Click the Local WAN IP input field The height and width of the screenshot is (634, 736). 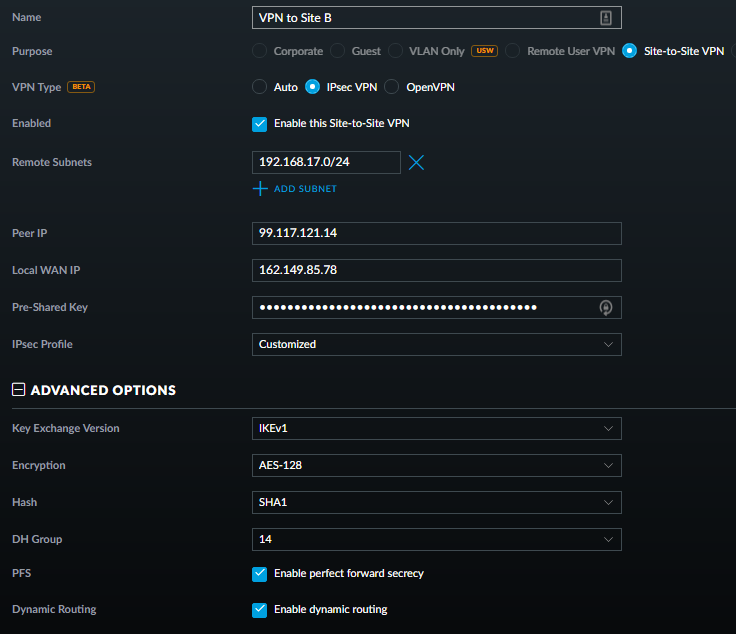click(x=437, y=271)
